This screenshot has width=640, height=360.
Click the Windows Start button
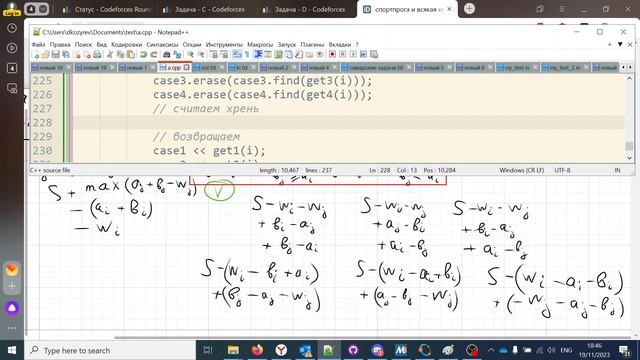coord(12,350)
